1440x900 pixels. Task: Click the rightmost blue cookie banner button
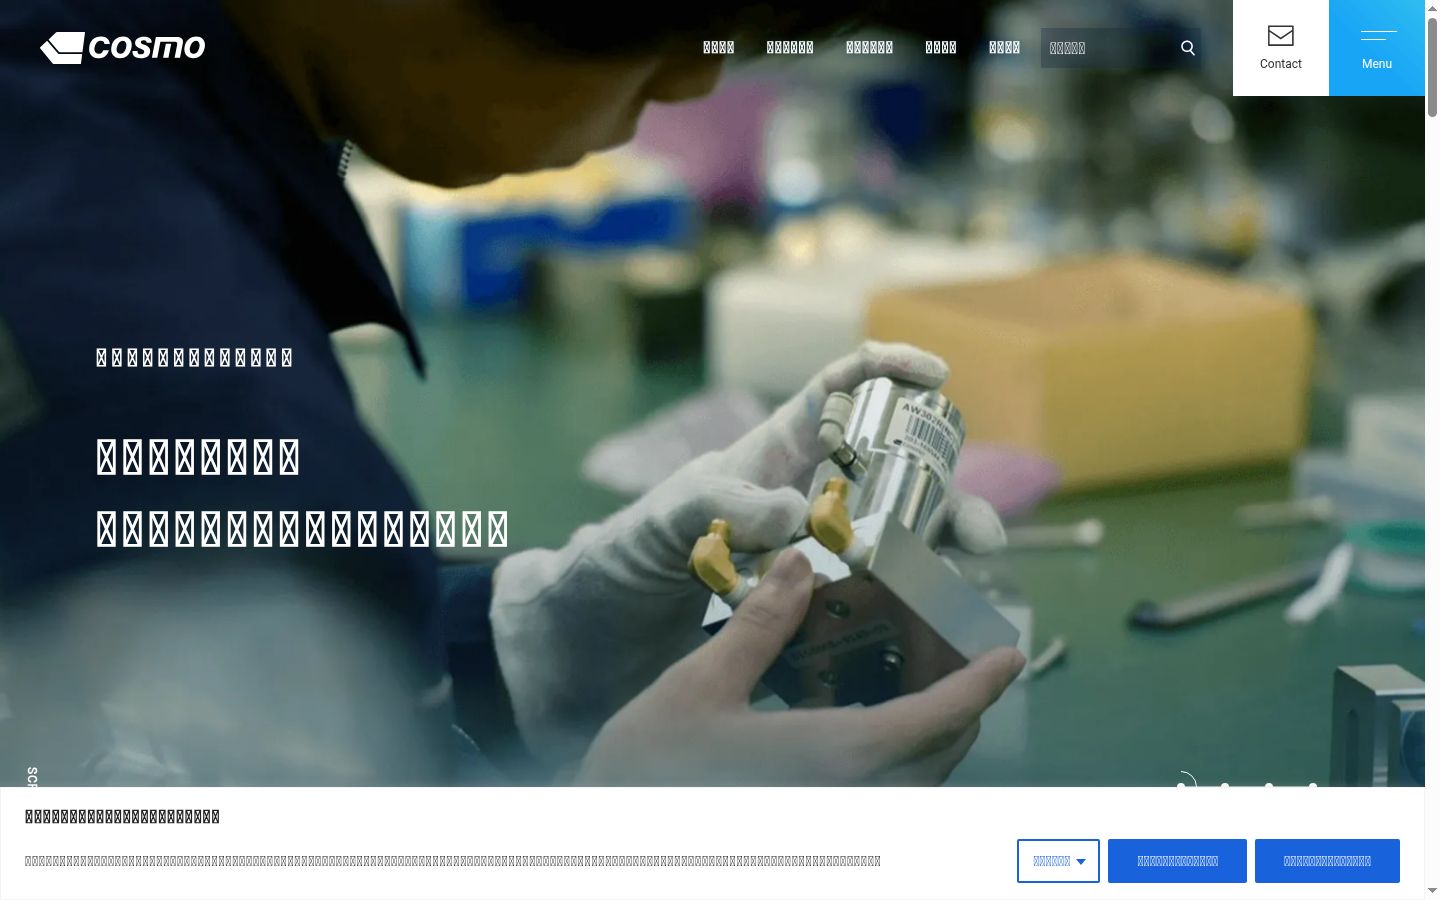[x=1327, y=861]
